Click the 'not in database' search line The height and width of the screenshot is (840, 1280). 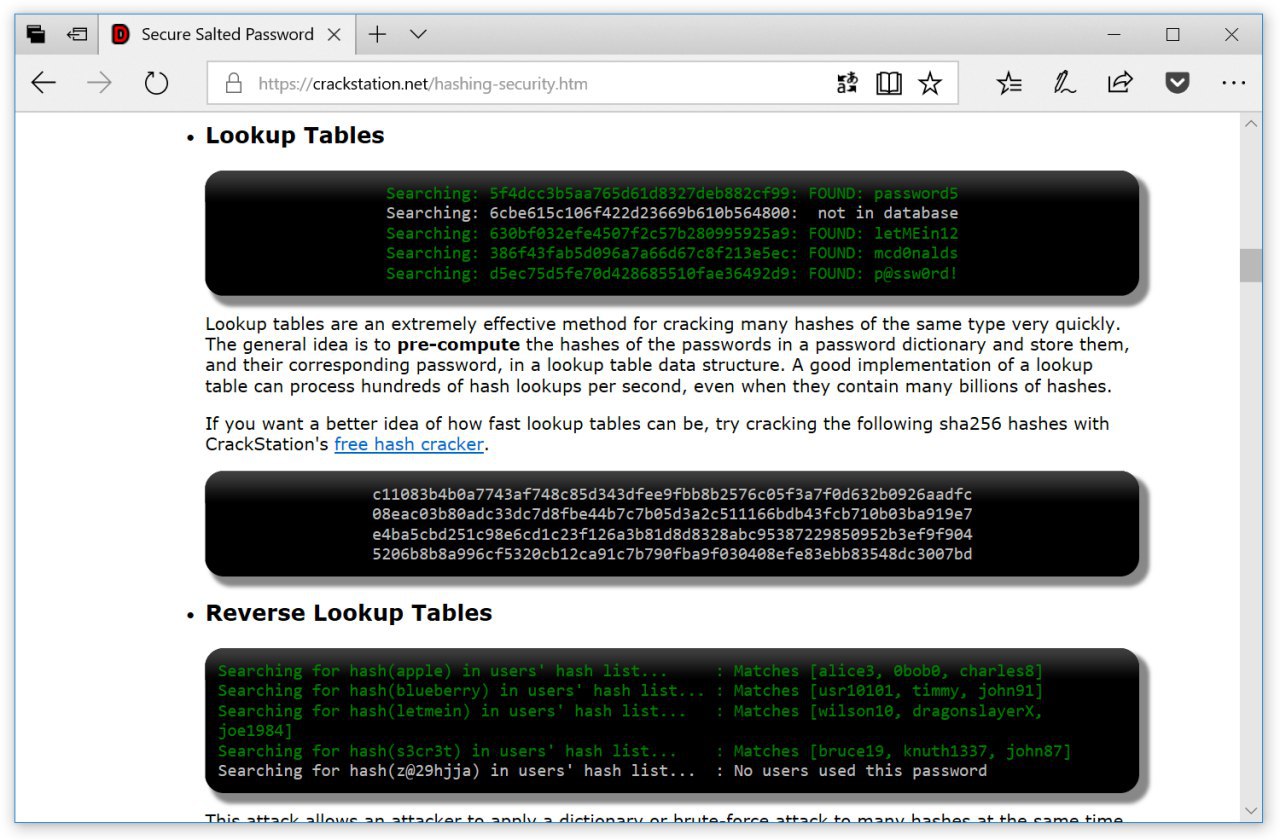(x=672, y=213)
